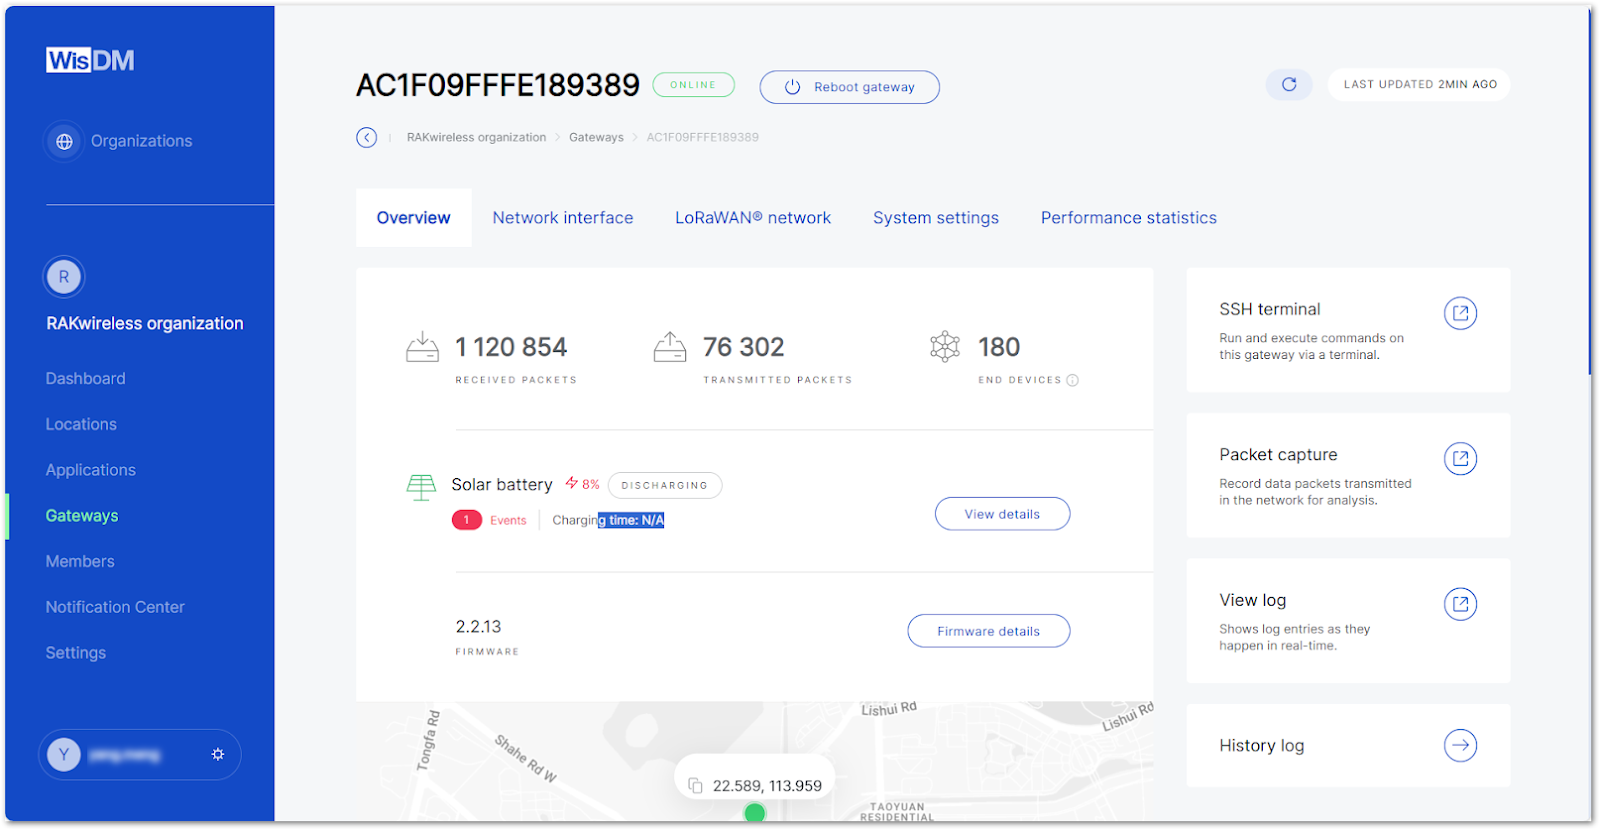Open Applications in the sidebar
1600x830 pixels.
91,470
